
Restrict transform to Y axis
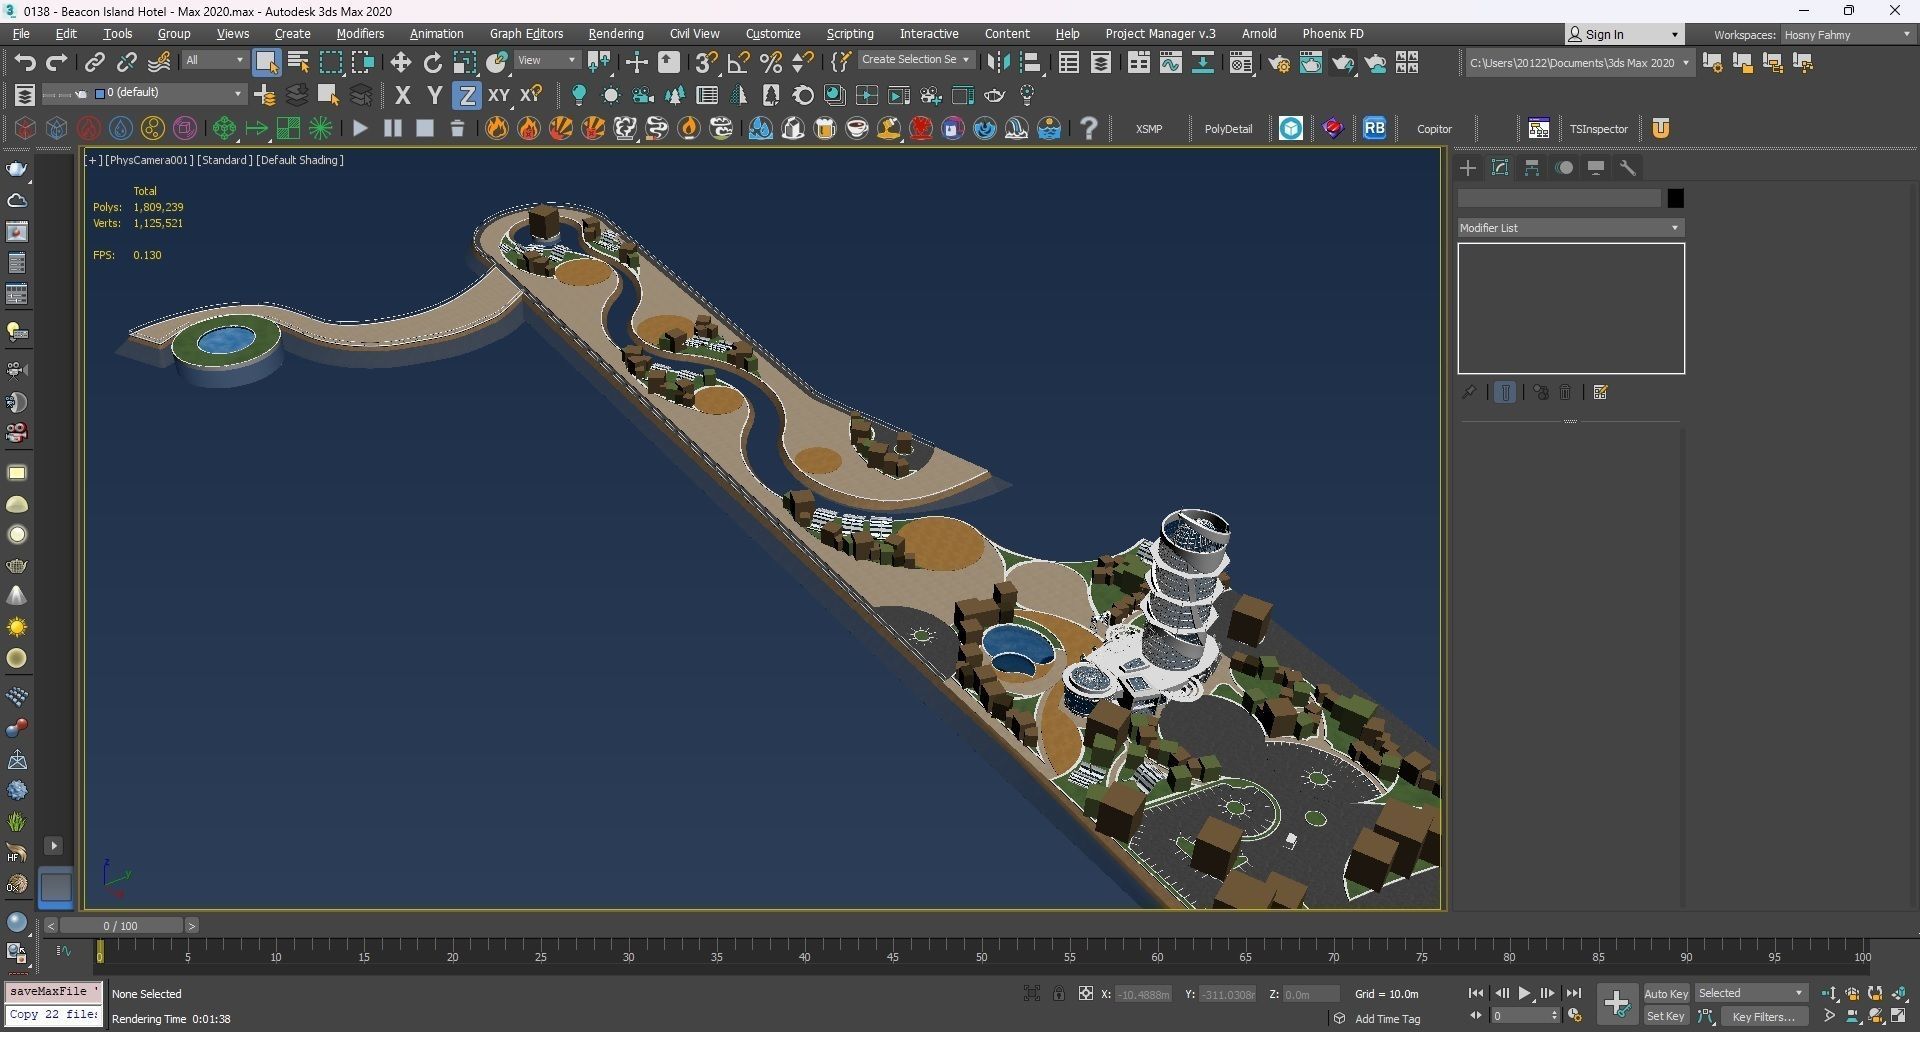434,96
